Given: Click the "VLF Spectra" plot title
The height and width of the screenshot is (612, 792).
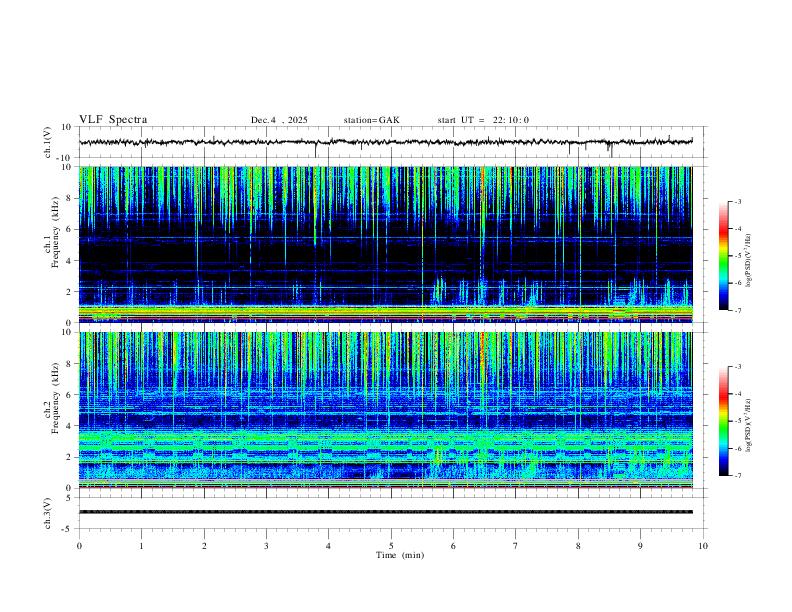Looking at the screenshot, I should click(113, 120).
